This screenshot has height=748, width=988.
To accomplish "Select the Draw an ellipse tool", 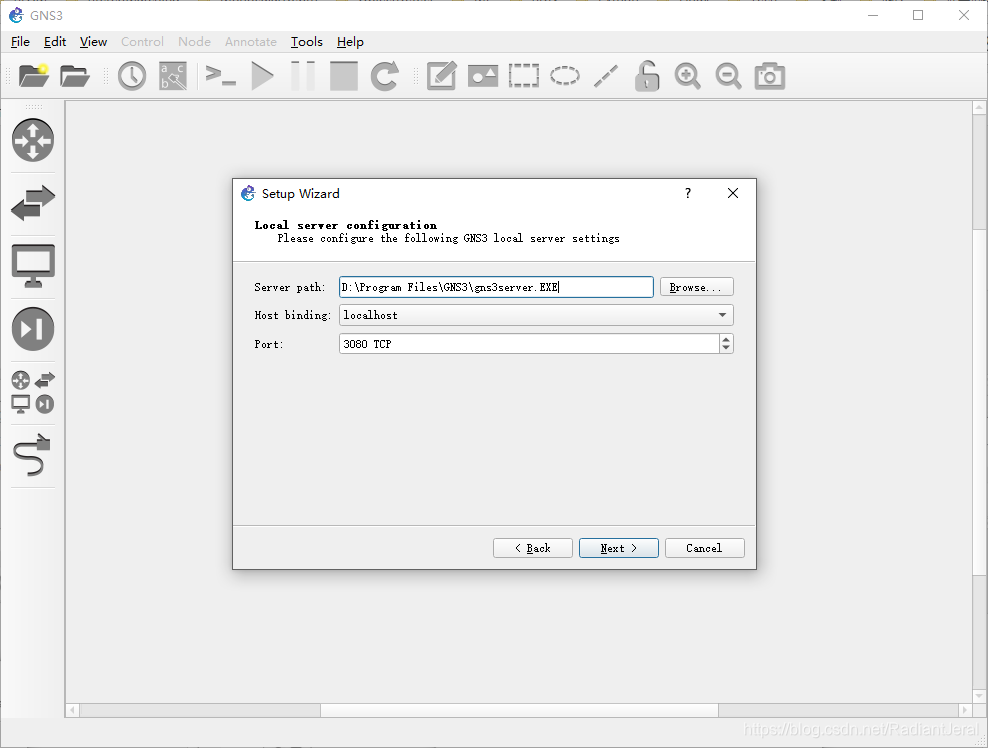I will pyautogui.click(x=565, y=76).
